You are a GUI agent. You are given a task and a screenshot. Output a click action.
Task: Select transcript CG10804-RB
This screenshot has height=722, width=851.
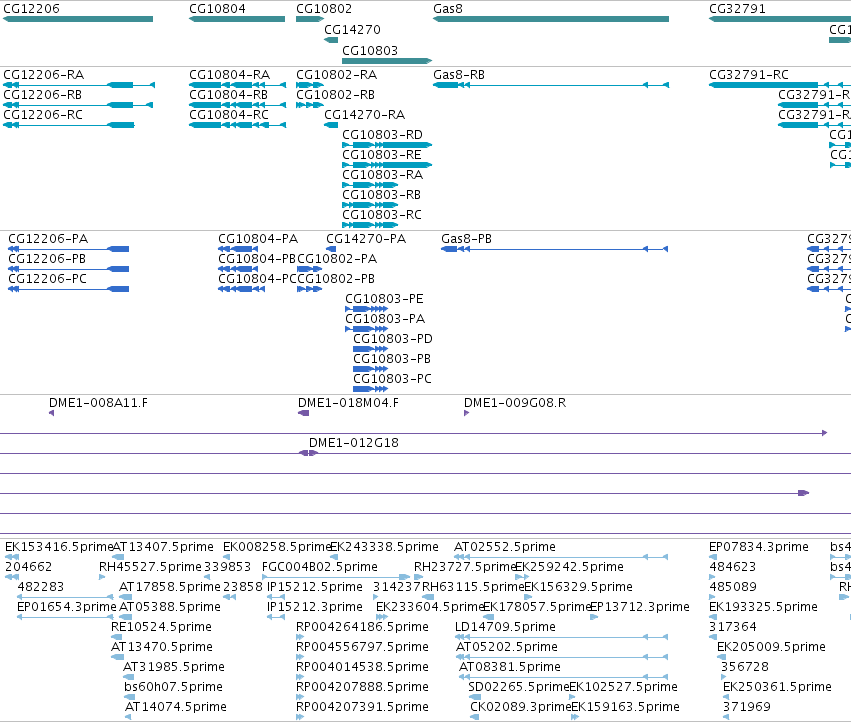[237, 105]
